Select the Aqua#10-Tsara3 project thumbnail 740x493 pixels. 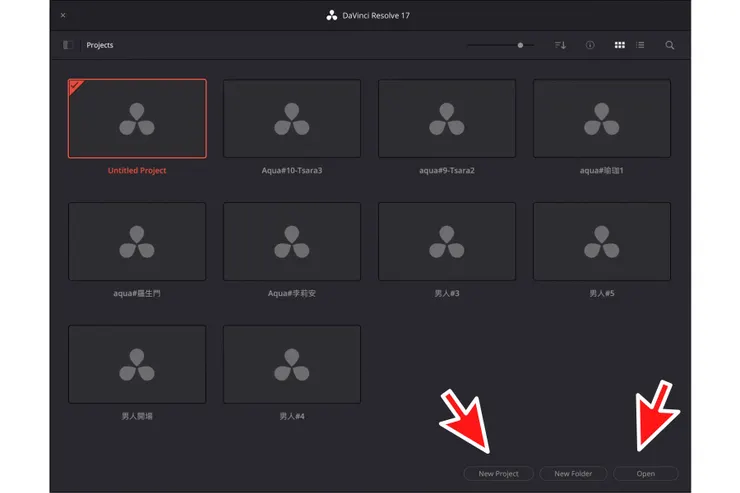[292, 119]
